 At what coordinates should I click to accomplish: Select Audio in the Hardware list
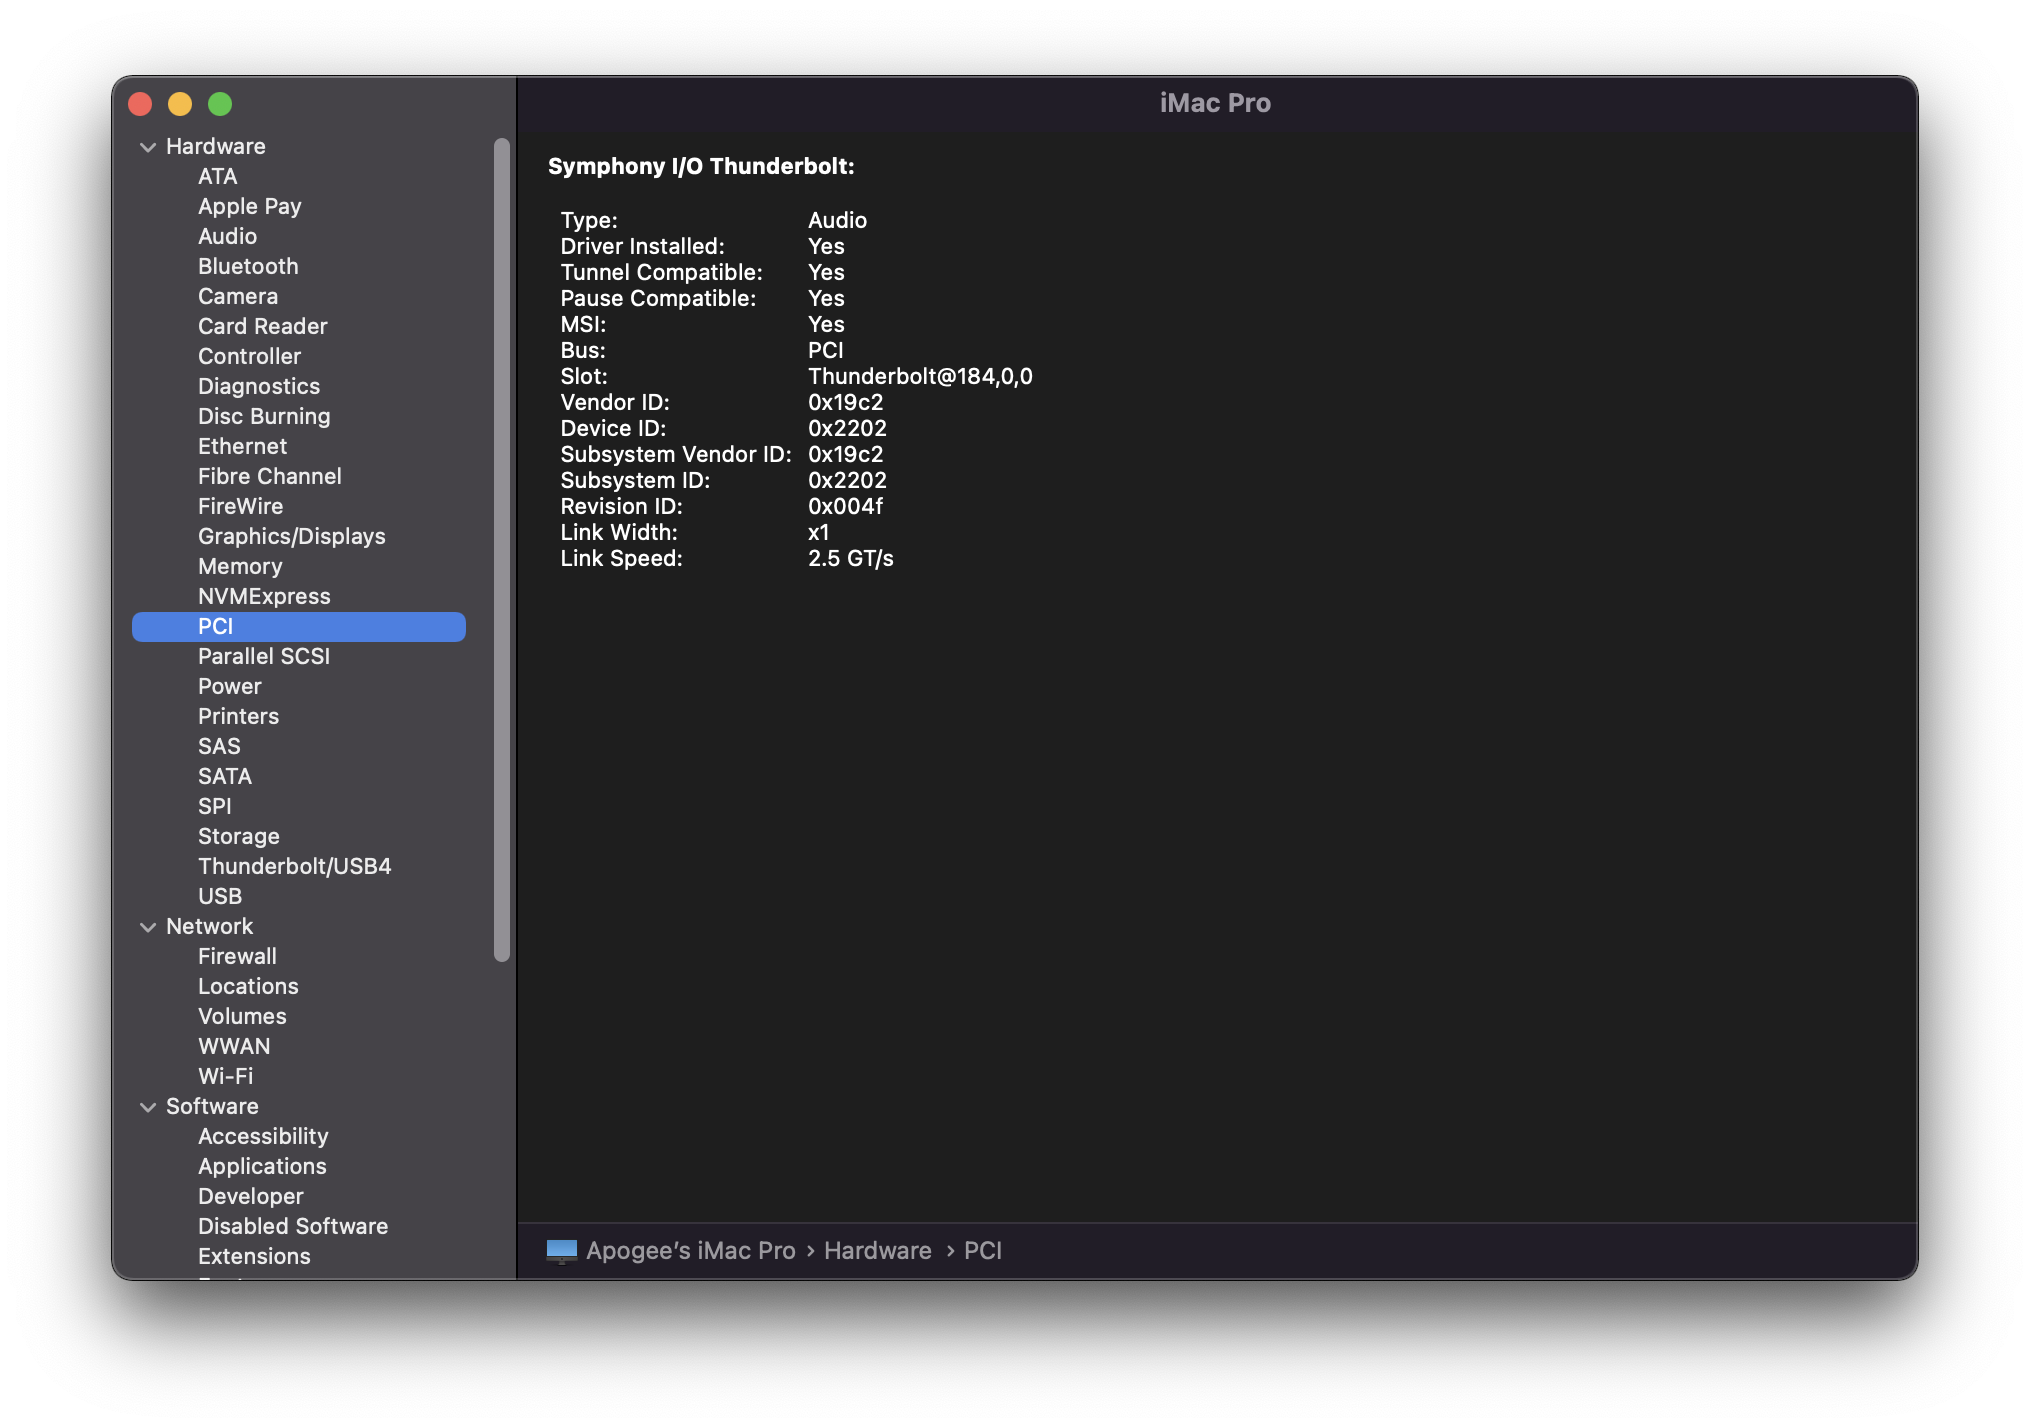tap(227, 237)
